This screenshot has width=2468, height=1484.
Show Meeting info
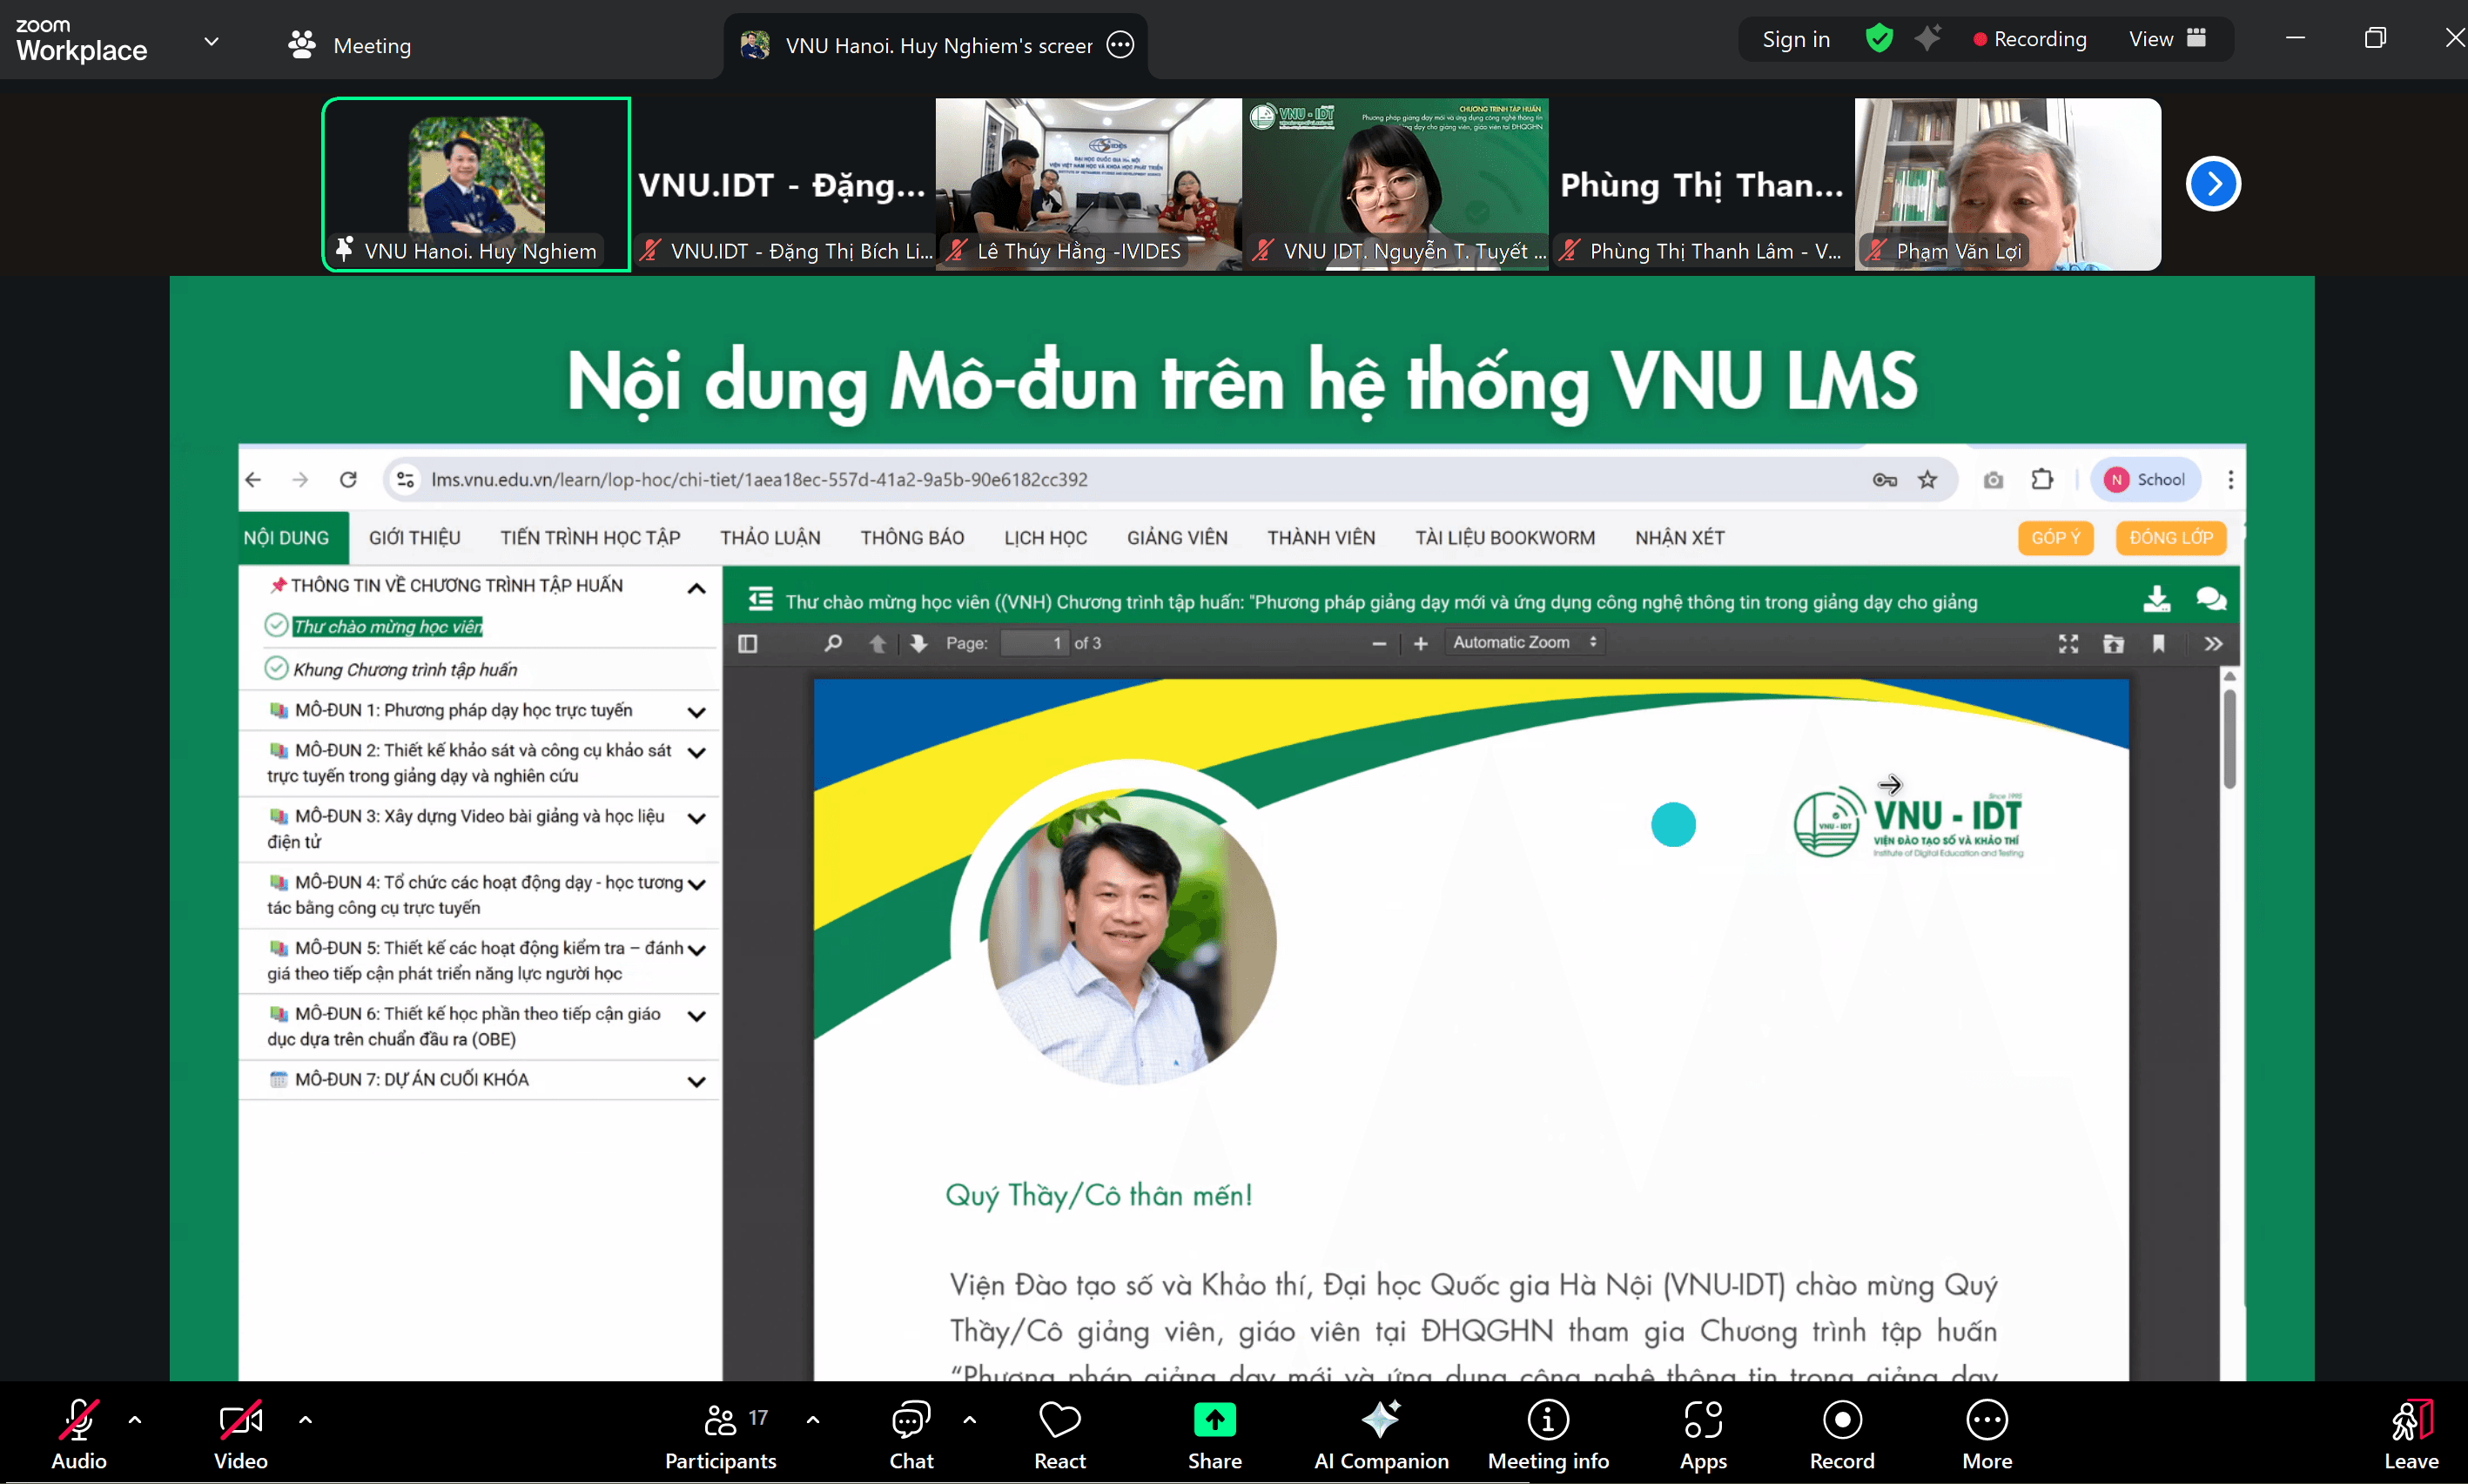pyautogui.click(x=1548, y=1435)
